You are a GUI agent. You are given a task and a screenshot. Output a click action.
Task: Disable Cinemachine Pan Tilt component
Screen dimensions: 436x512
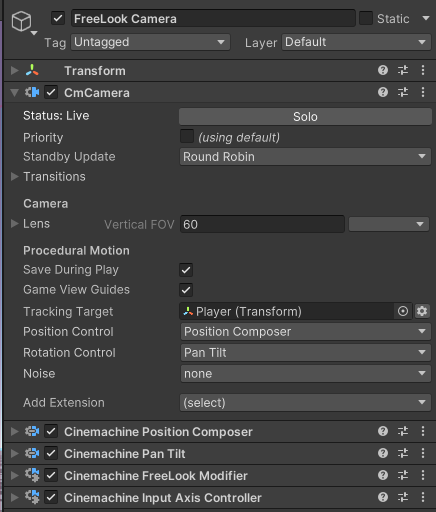pyautogui.click(x=51, y=453)
